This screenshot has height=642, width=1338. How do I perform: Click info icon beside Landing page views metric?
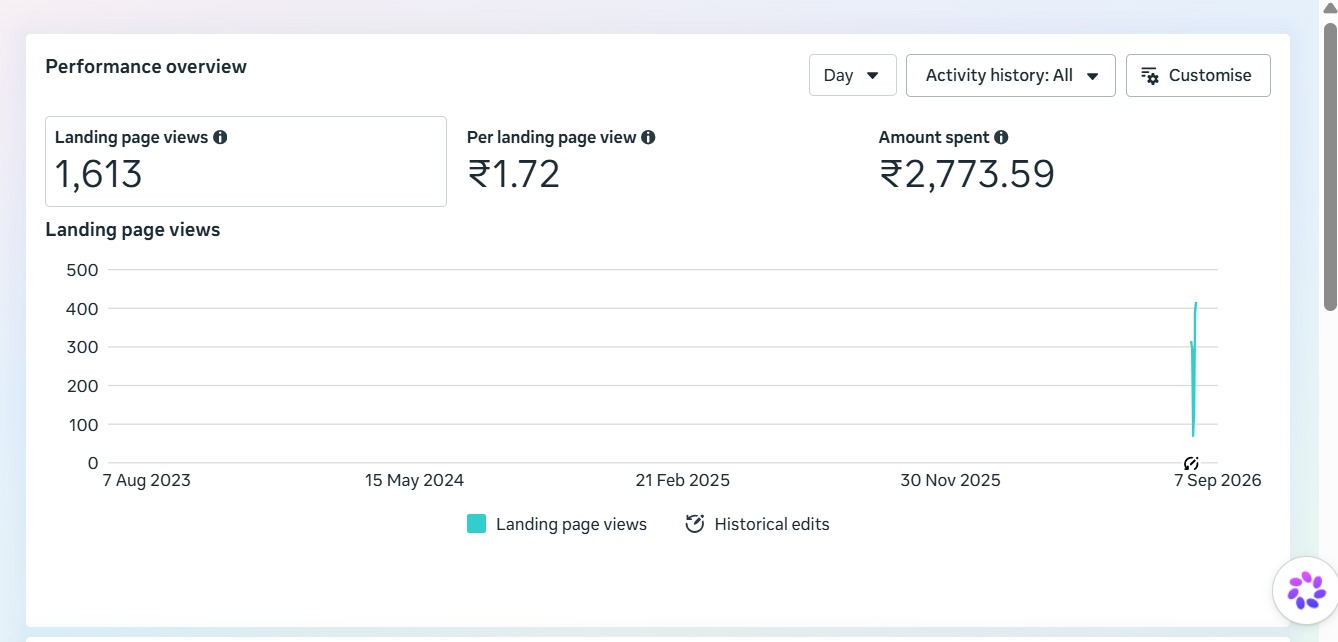tap(220, 137)
